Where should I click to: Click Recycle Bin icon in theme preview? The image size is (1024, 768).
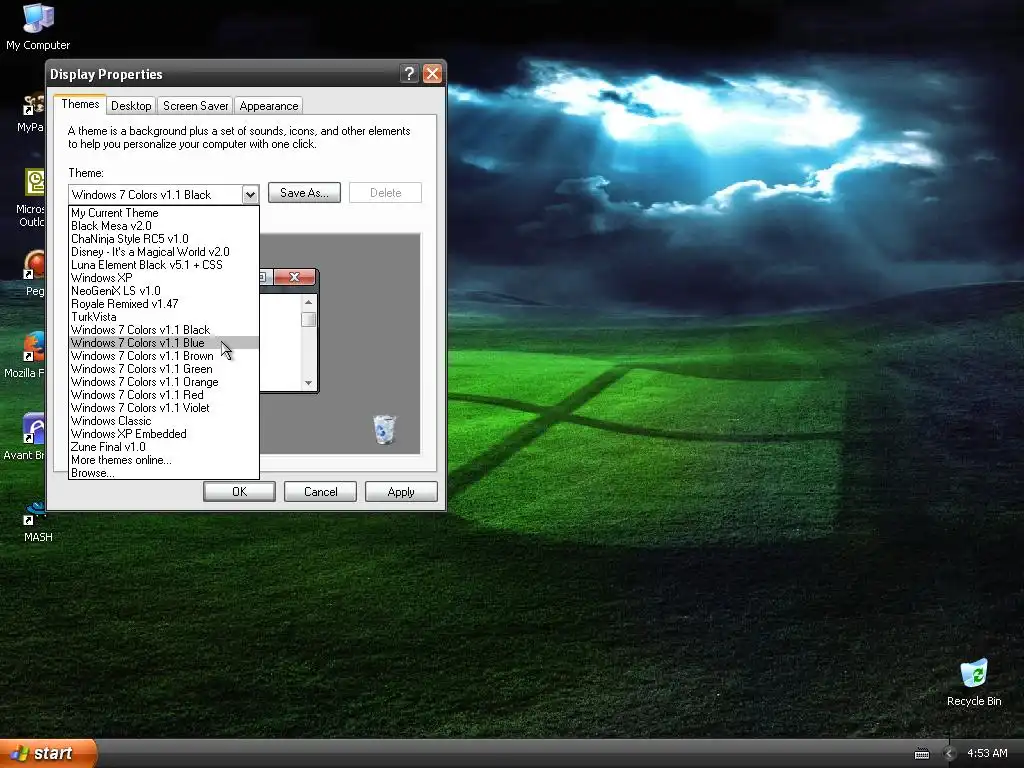[384, 430]
